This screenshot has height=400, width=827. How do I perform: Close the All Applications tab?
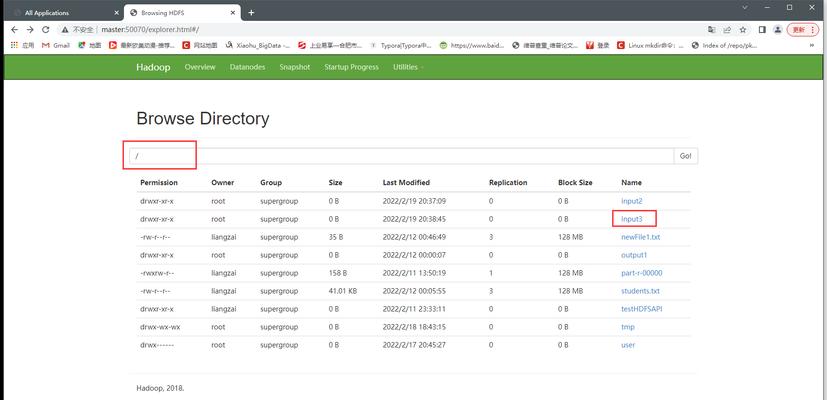116,13
